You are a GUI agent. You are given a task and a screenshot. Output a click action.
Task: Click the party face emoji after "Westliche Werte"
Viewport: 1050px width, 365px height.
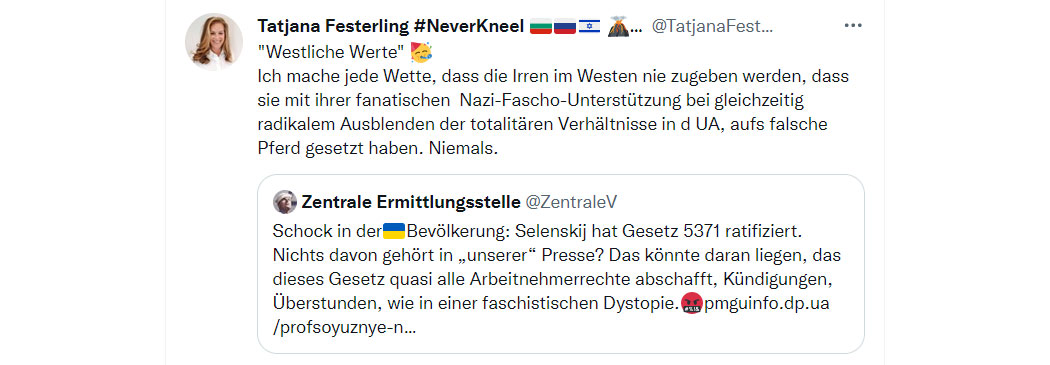421,52
